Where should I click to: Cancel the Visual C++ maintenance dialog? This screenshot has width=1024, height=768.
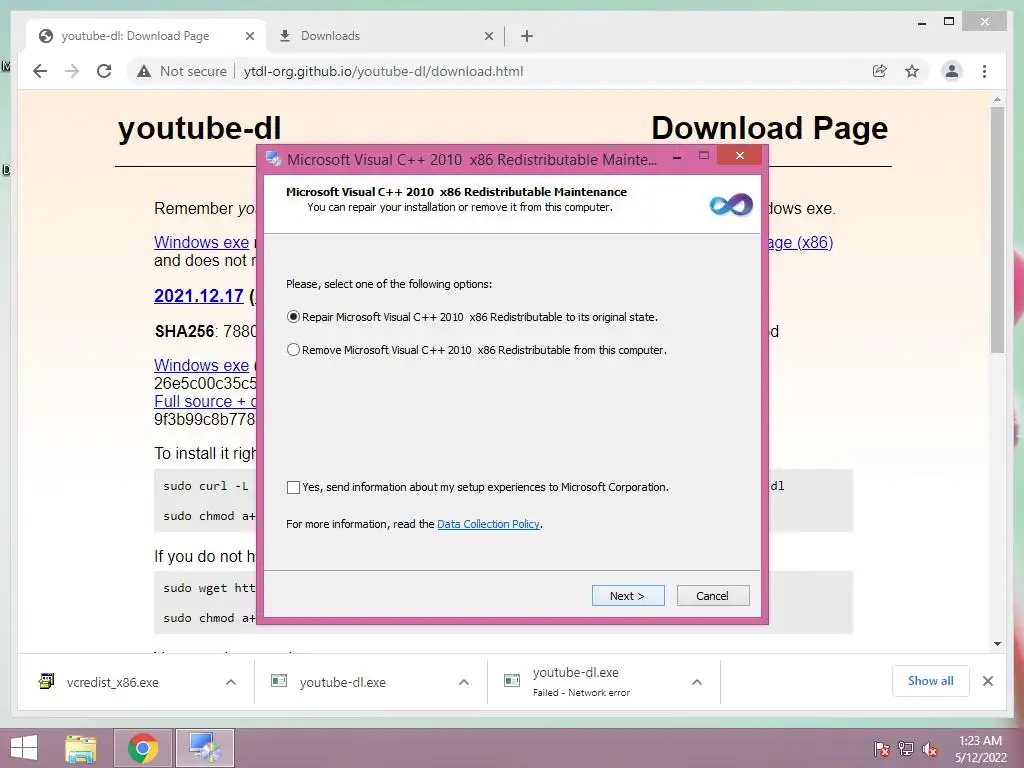point(712,596)
